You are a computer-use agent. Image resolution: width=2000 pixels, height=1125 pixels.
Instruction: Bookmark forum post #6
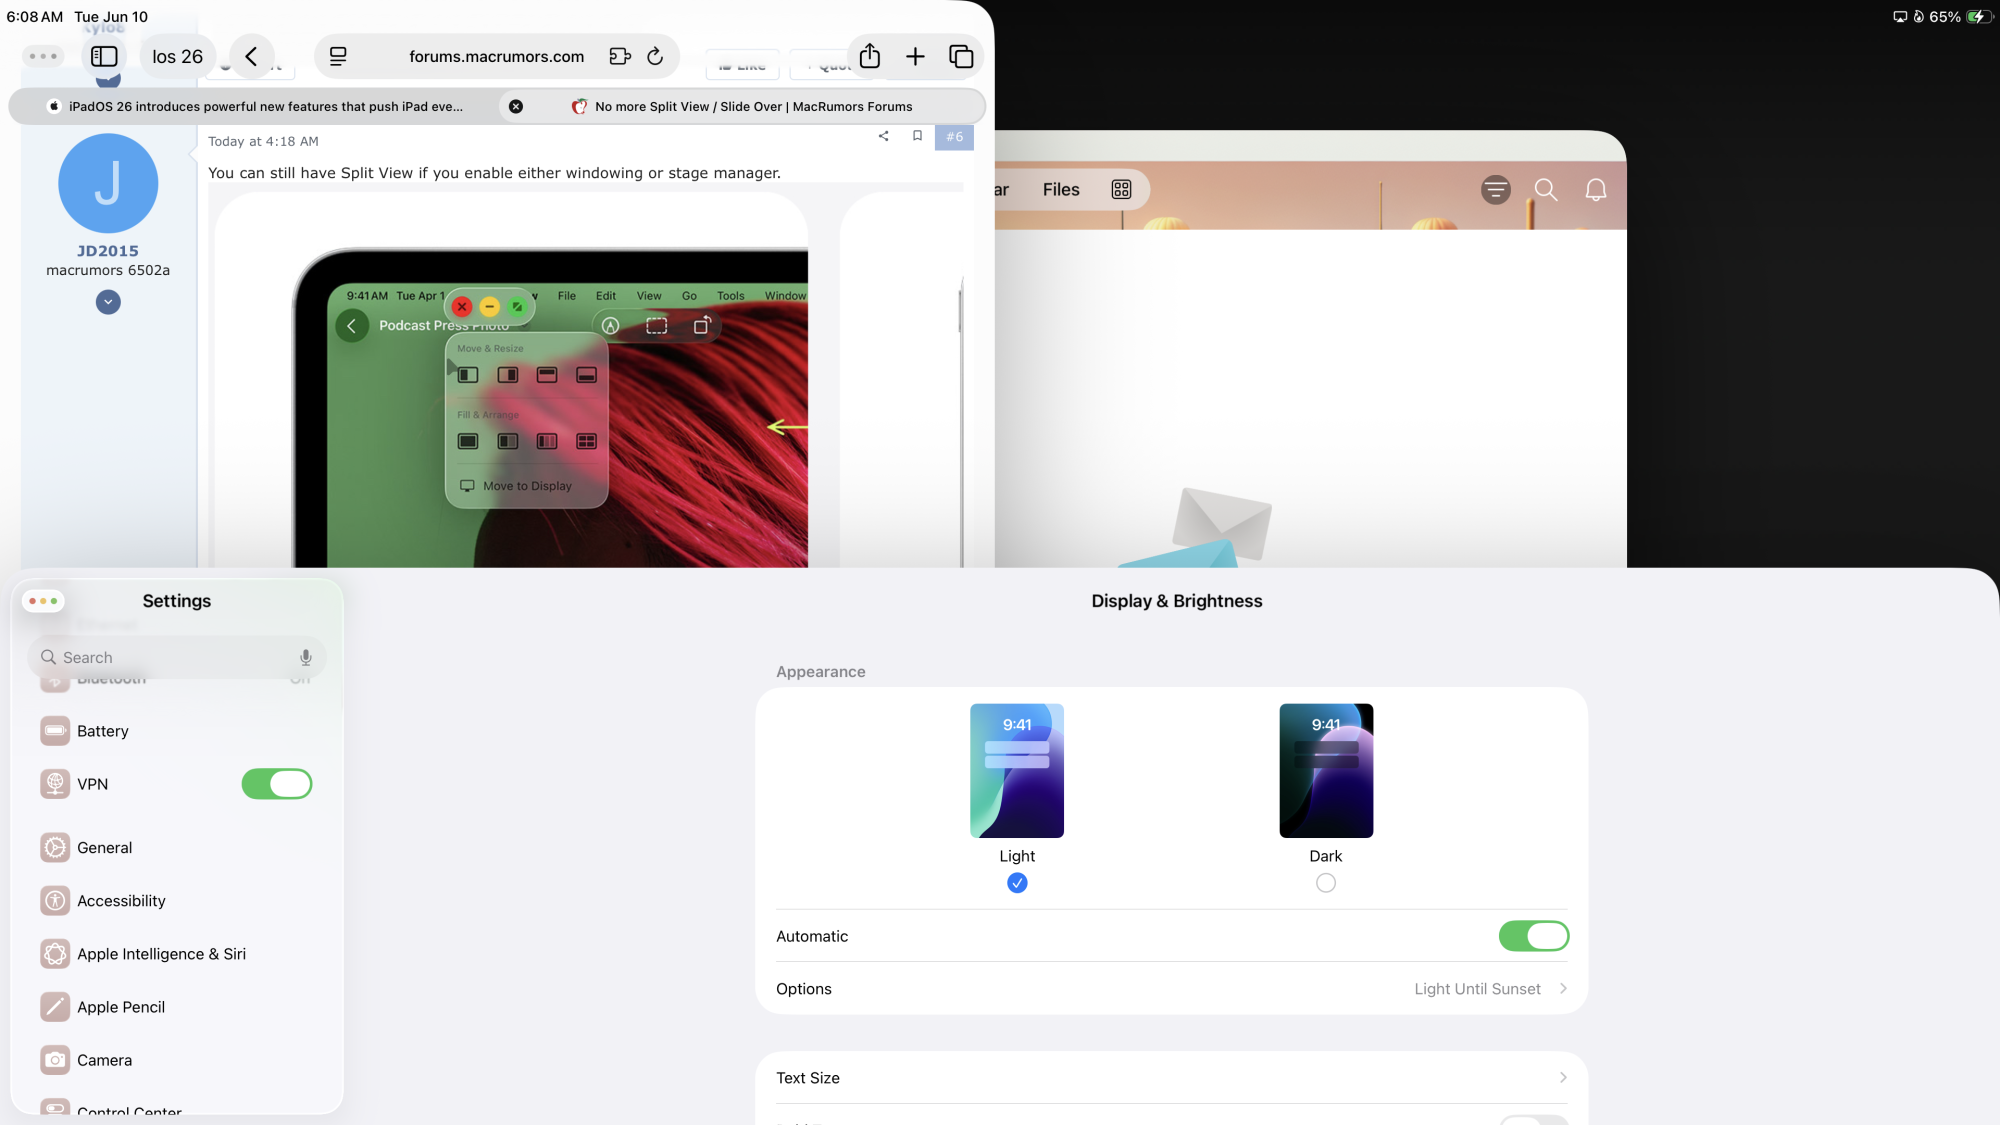point(917,136)
